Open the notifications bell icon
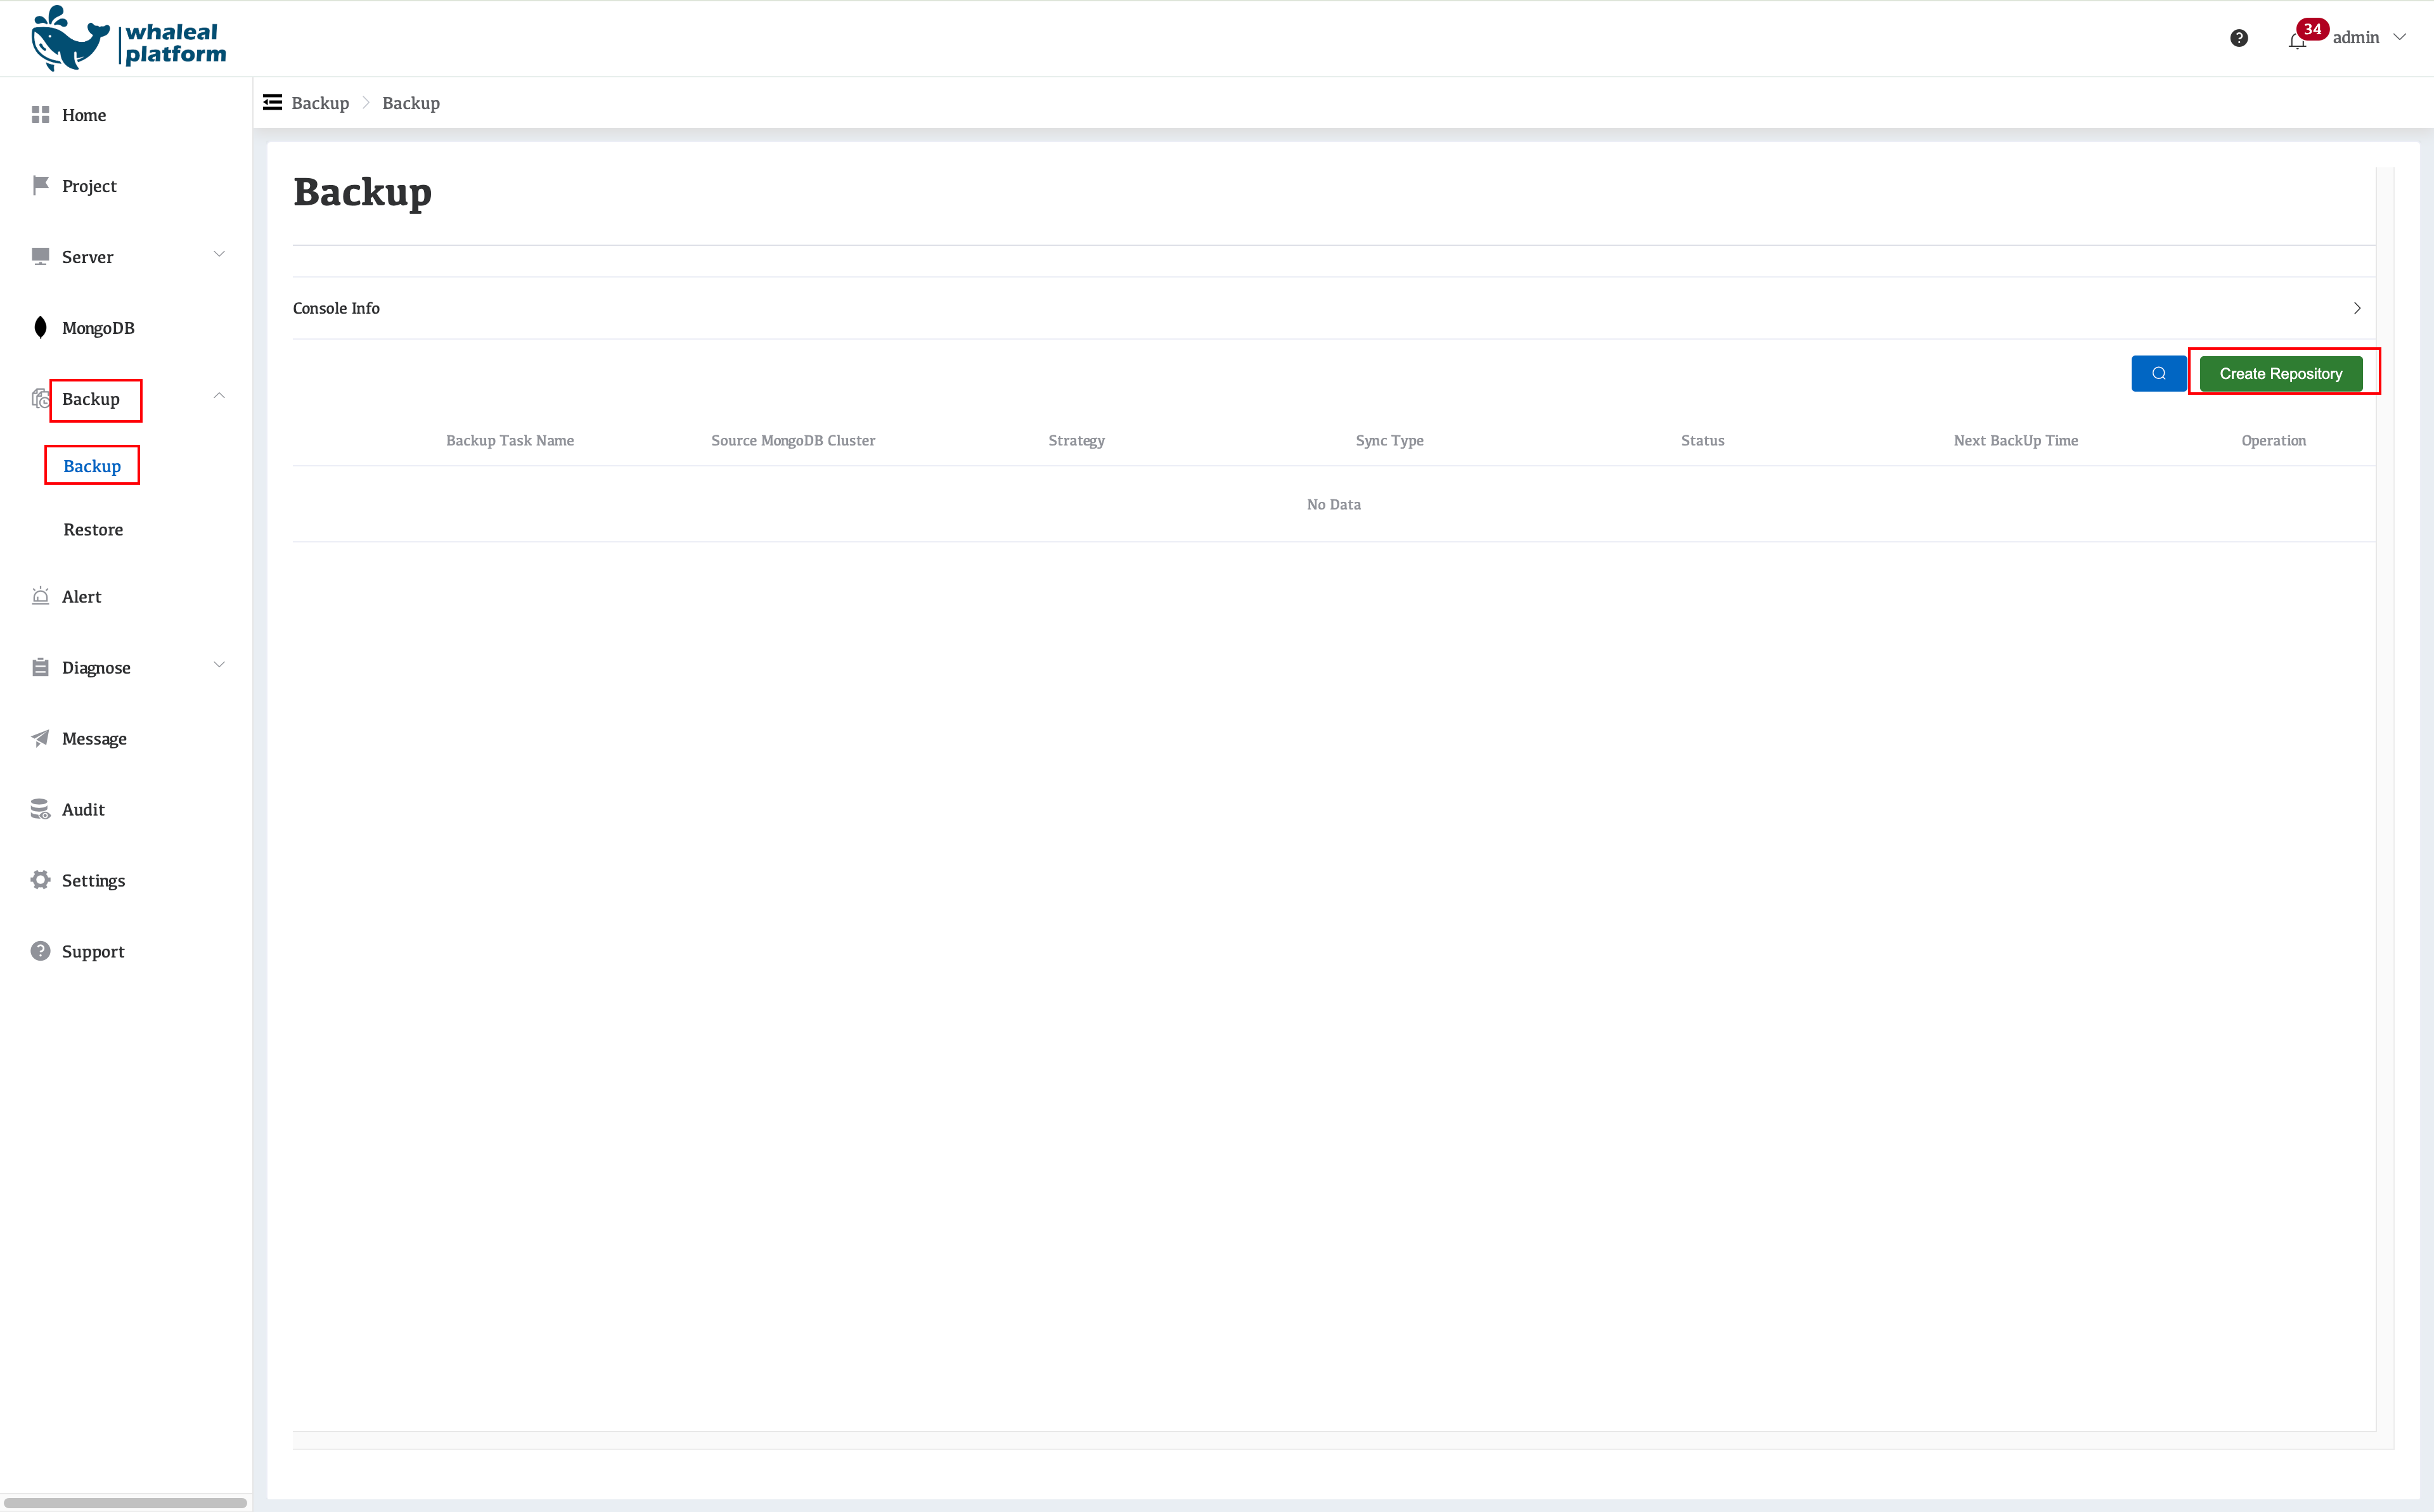2434x1512 pixels. coord(2296,40)
